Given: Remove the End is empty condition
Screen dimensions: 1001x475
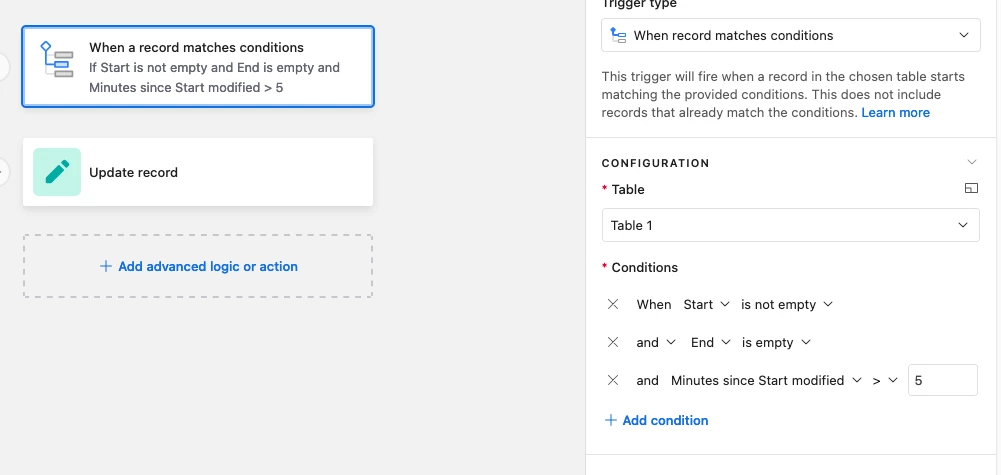Looking at the screenshot, I should tap(613, 342).
